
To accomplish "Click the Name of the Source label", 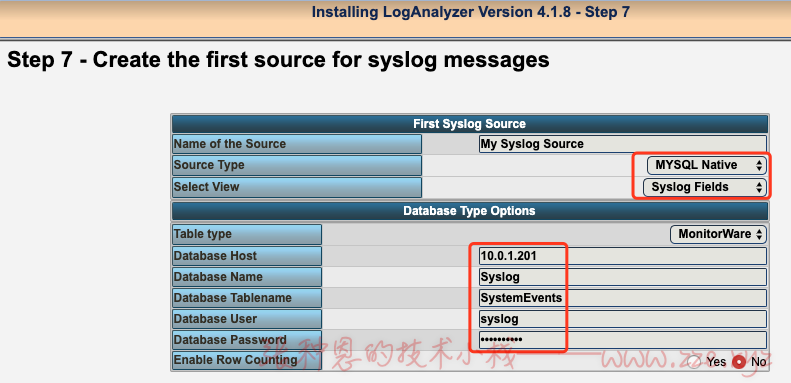I will pyautogui.click(x=297, y=144).
